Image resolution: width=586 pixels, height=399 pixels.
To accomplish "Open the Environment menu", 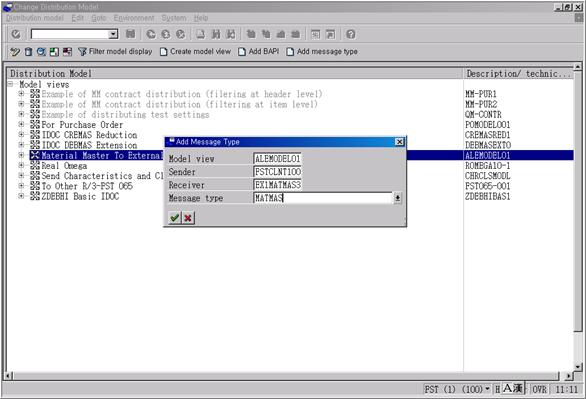I will (134, 18).
